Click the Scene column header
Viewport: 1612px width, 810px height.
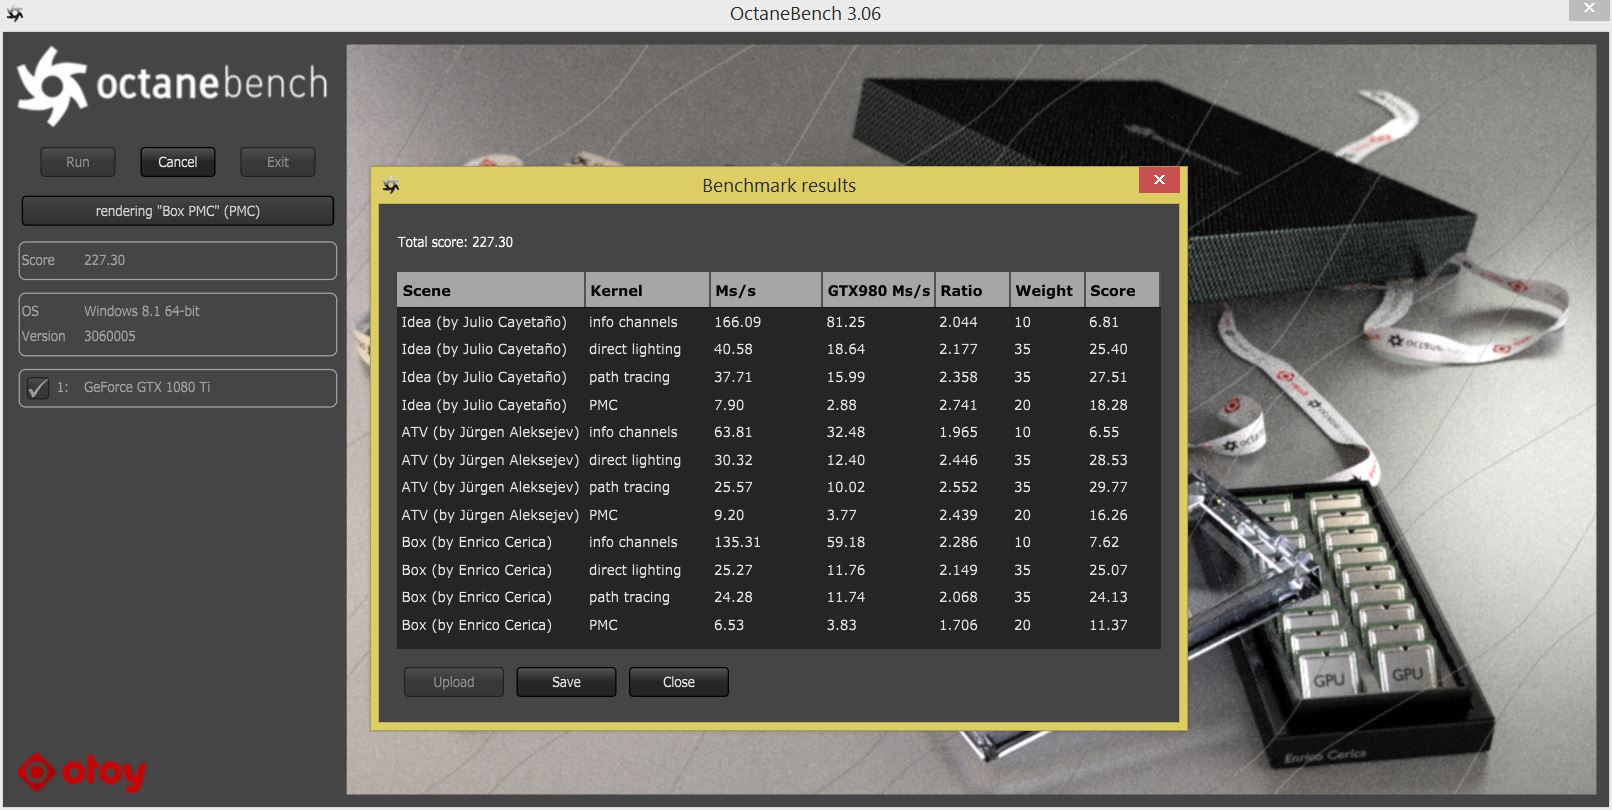coord(490,290)
